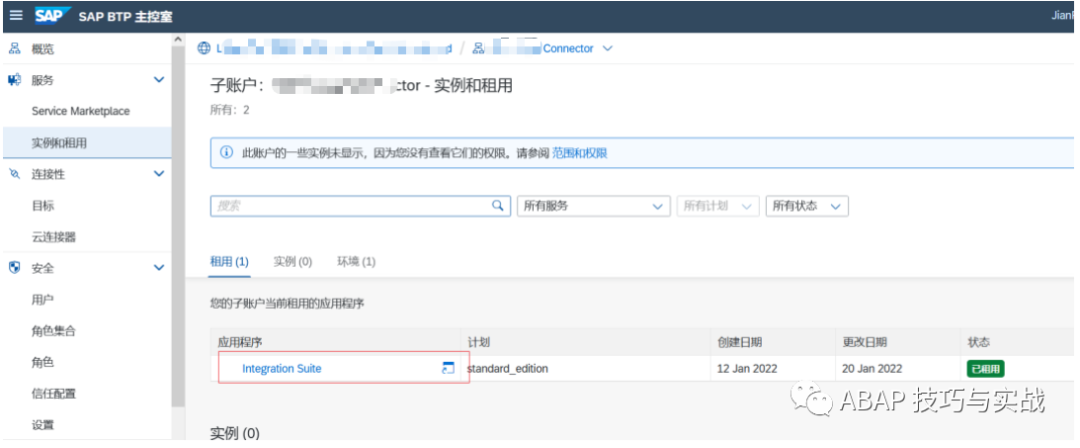Image resolution: width=1080 pixels, height=448 pixels.
Task: Click the info icon in message strip
Action: (x=227, y=152)
